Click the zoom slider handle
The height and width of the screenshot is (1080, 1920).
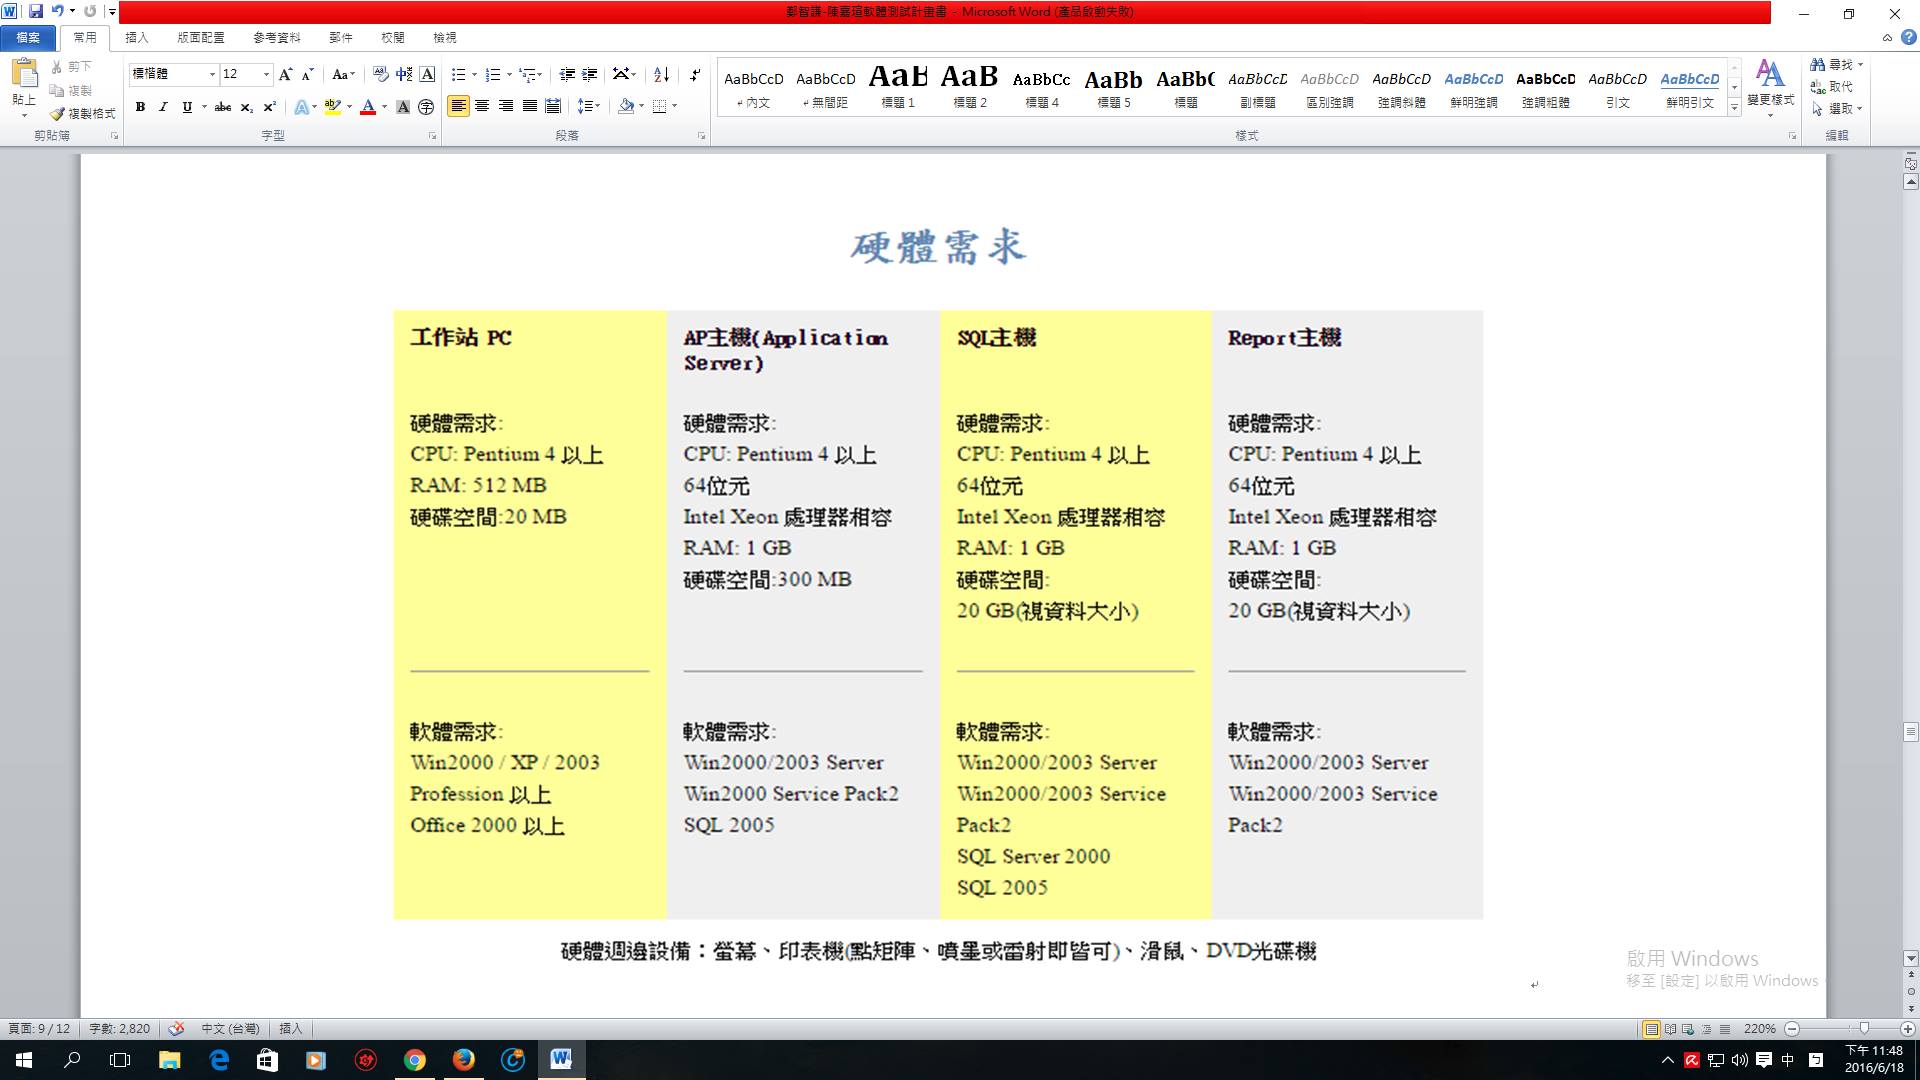[x=1864, y=1029]
